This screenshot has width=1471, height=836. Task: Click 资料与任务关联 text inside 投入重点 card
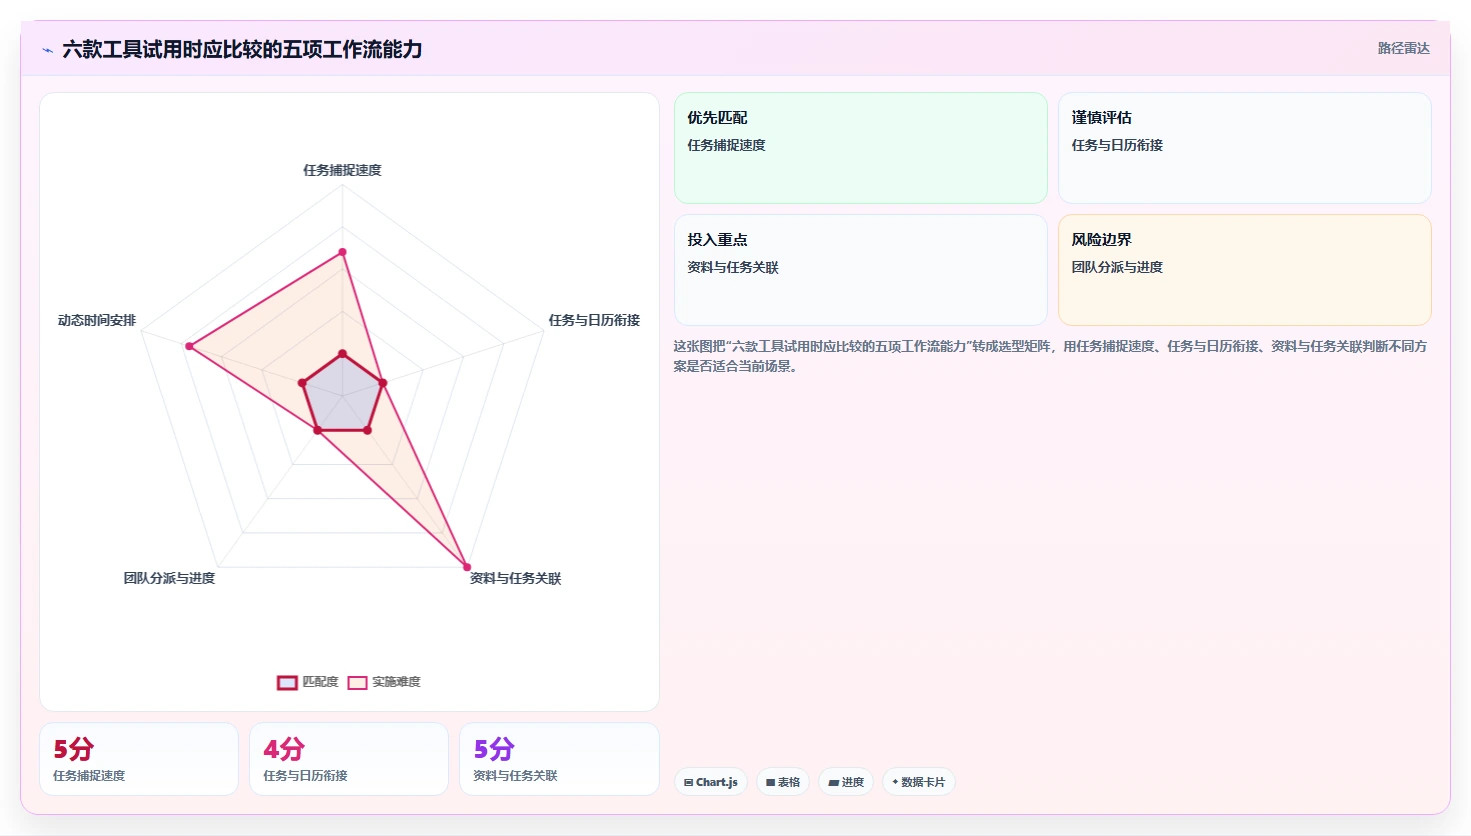(x=733, y=267)
